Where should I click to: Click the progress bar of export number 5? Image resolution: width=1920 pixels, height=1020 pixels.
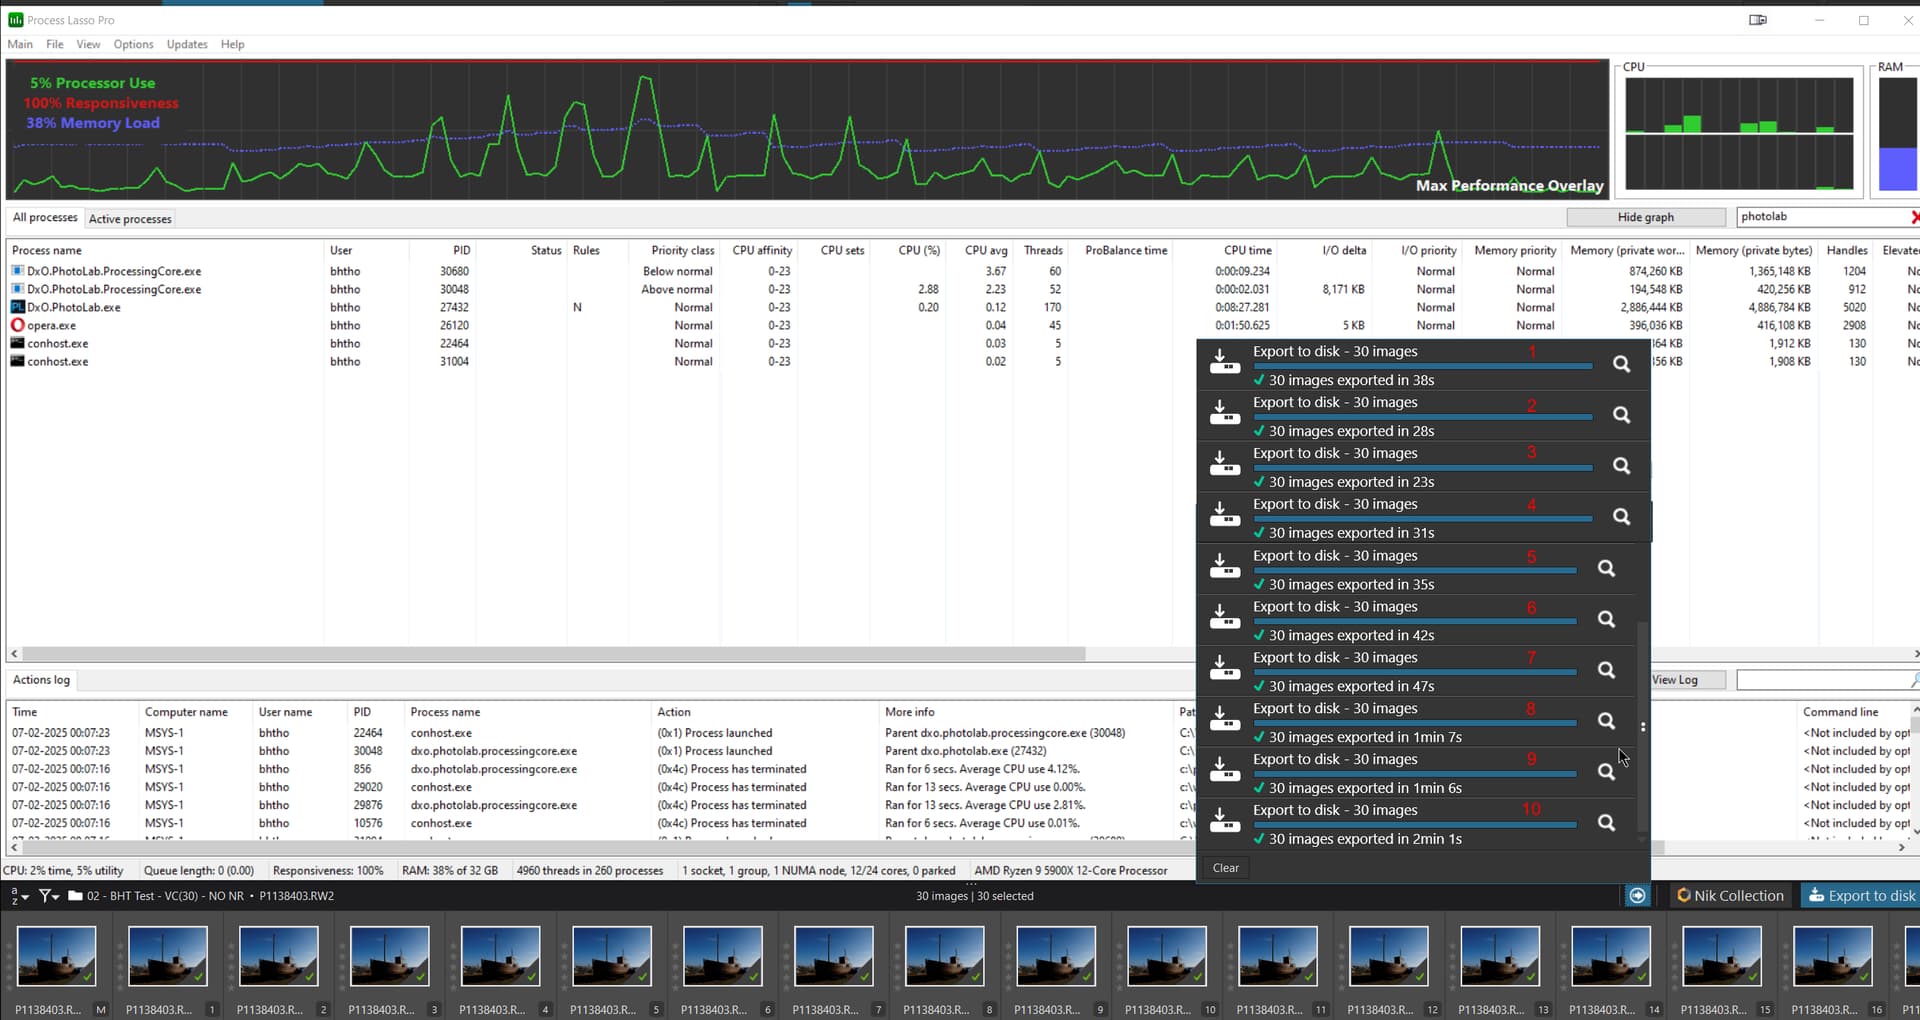pos(1414,571)
